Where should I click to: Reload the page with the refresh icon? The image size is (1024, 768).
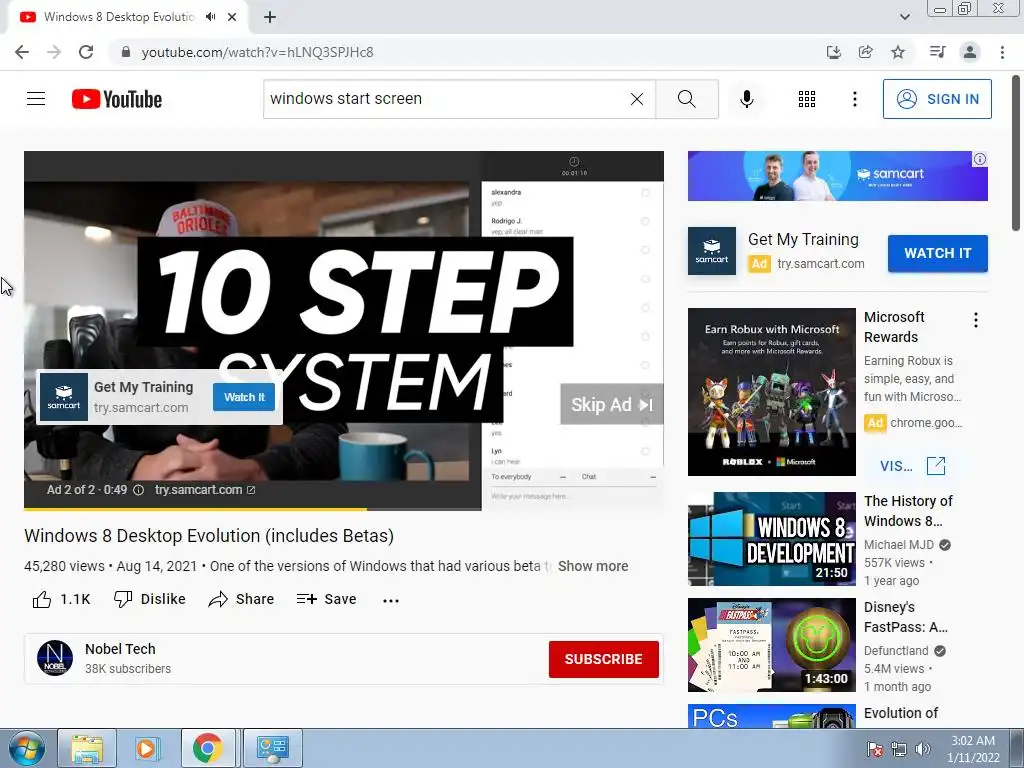(x=86, y=52)
